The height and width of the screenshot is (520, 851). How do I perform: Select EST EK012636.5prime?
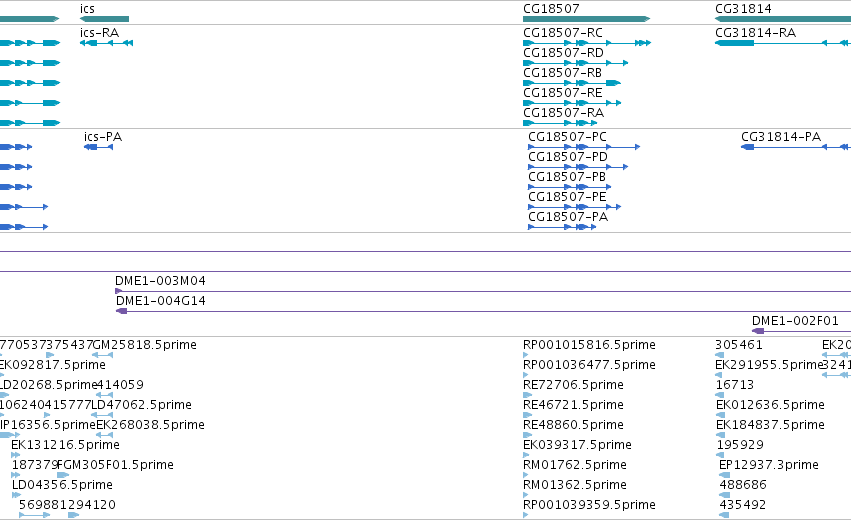point(770,405)
